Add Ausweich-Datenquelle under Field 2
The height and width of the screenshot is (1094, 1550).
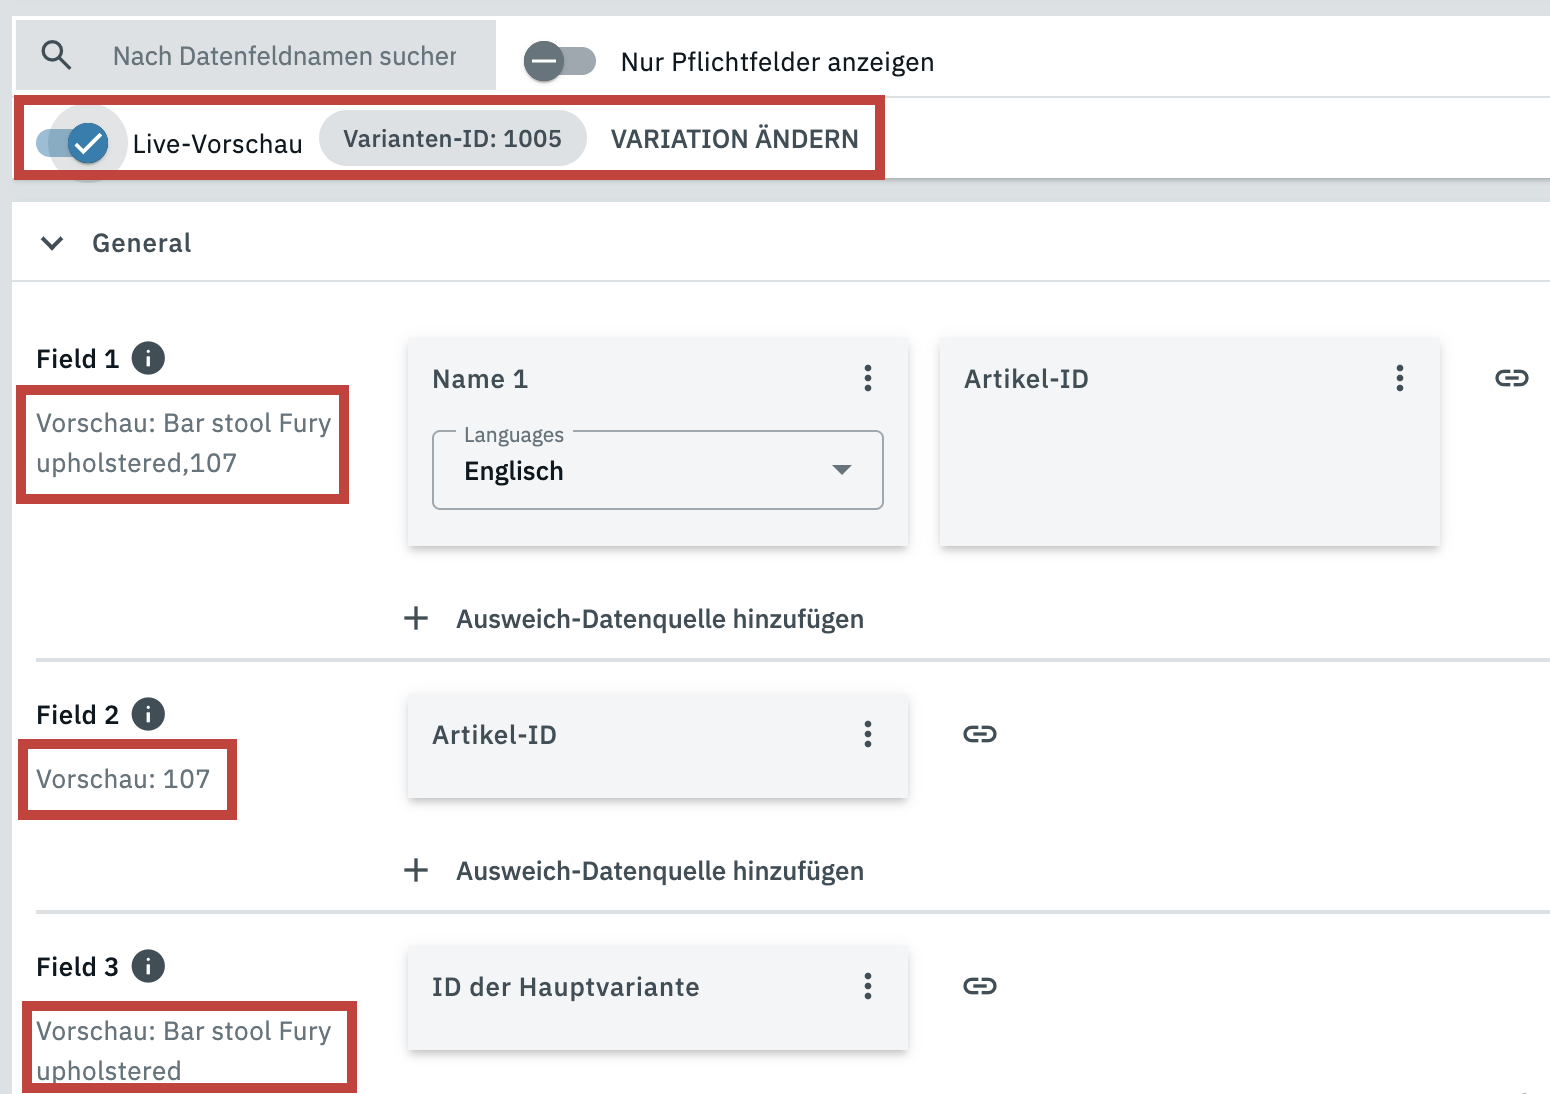tap(634, 871)
